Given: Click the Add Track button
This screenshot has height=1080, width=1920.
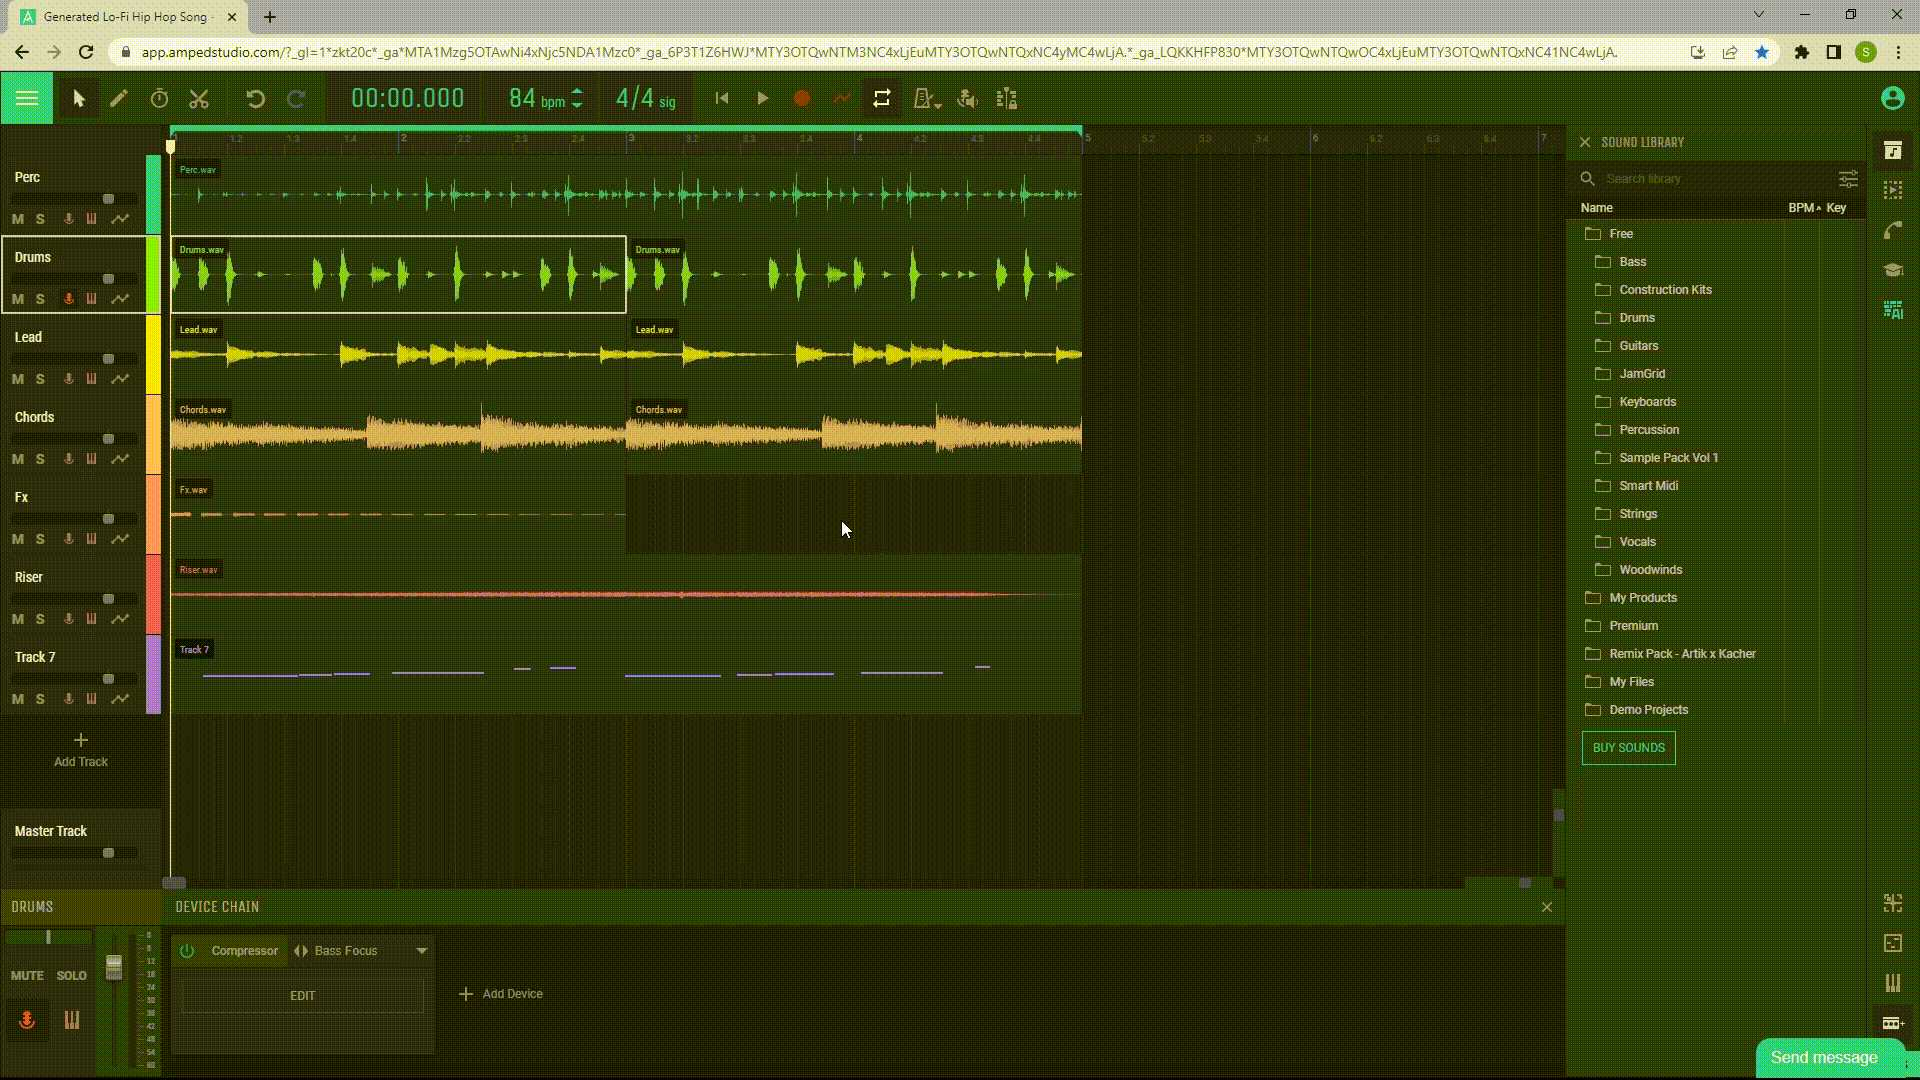Looking at the screenshot, I should click(79, 749).
